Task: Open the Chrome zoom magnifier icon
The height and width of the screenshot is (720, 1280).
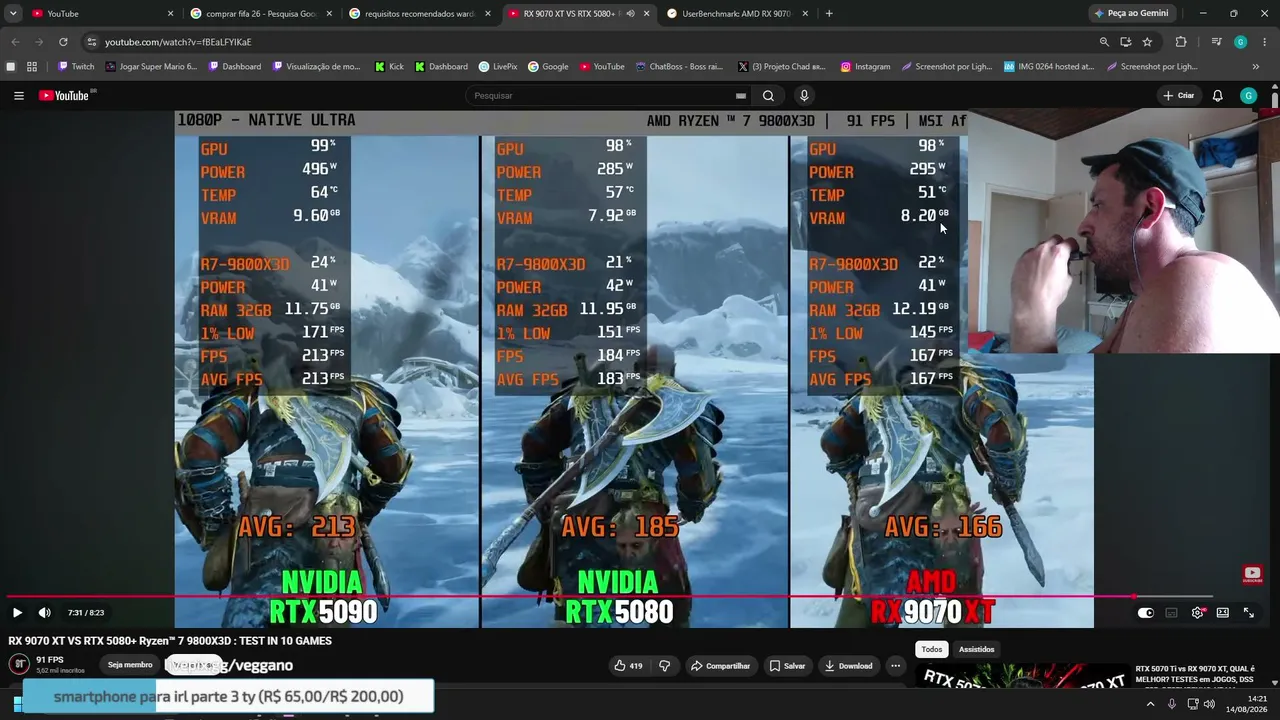Action: pyautogui.click(x=1104, y=42)
